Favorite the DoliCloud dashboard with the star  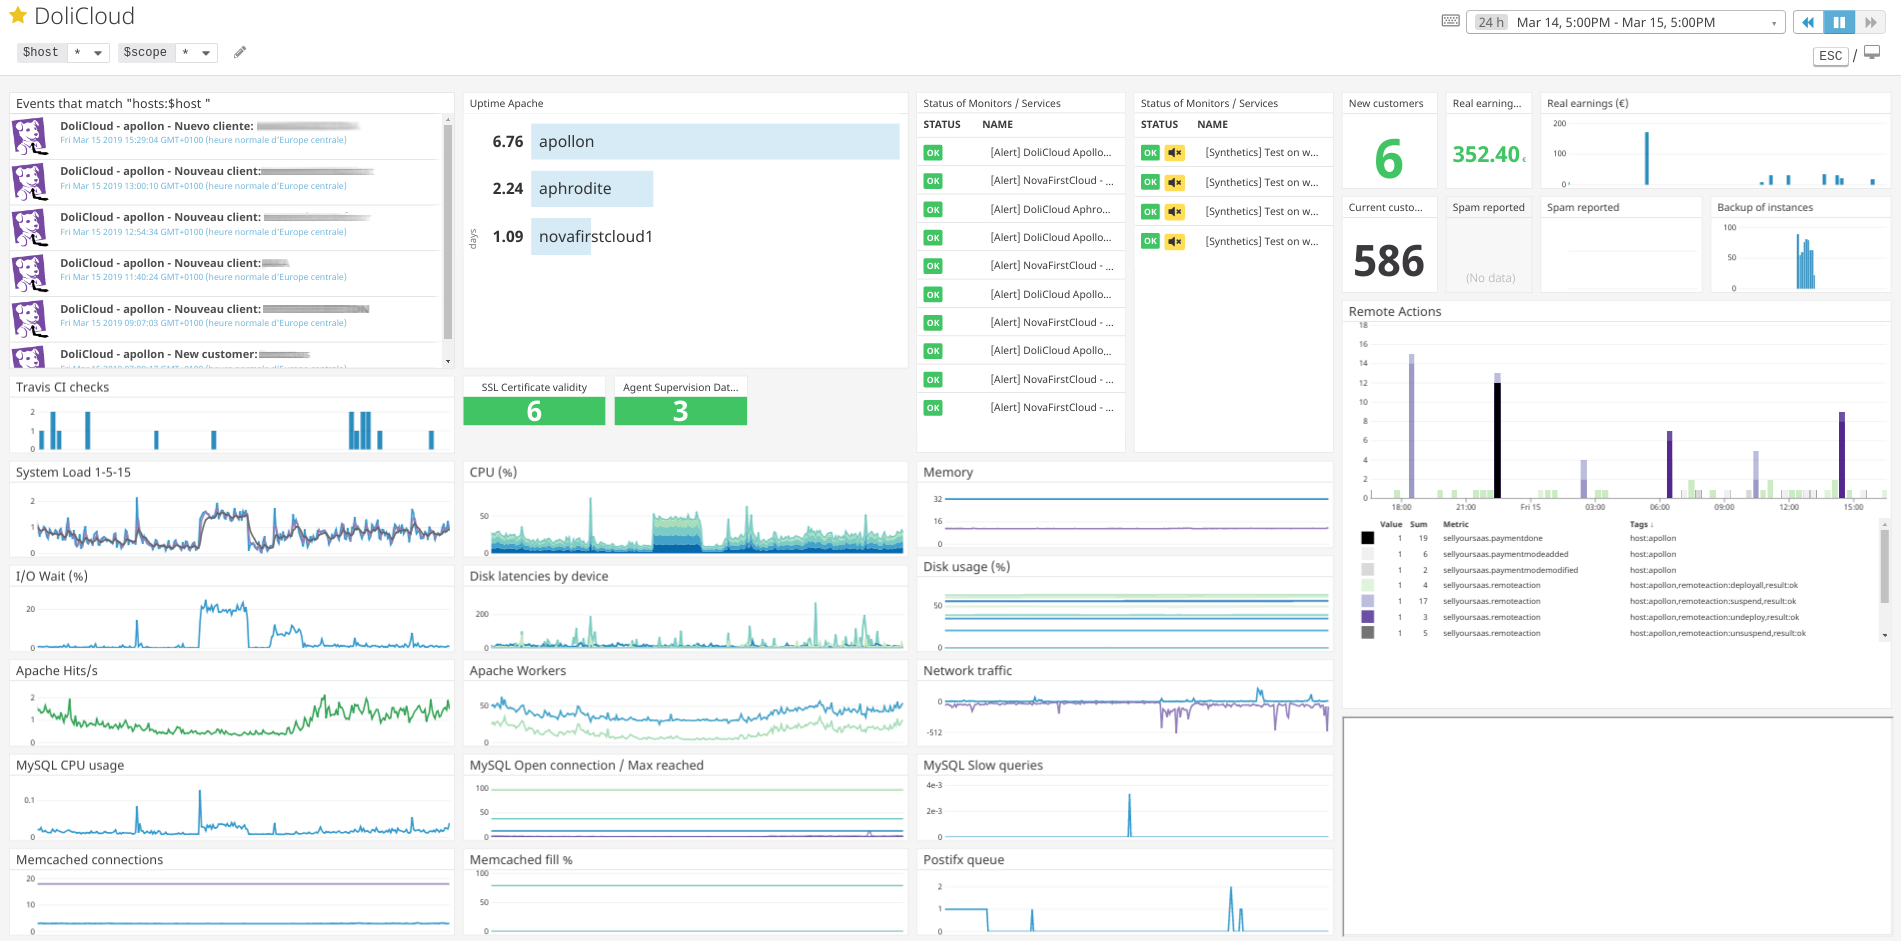point(17,16)
